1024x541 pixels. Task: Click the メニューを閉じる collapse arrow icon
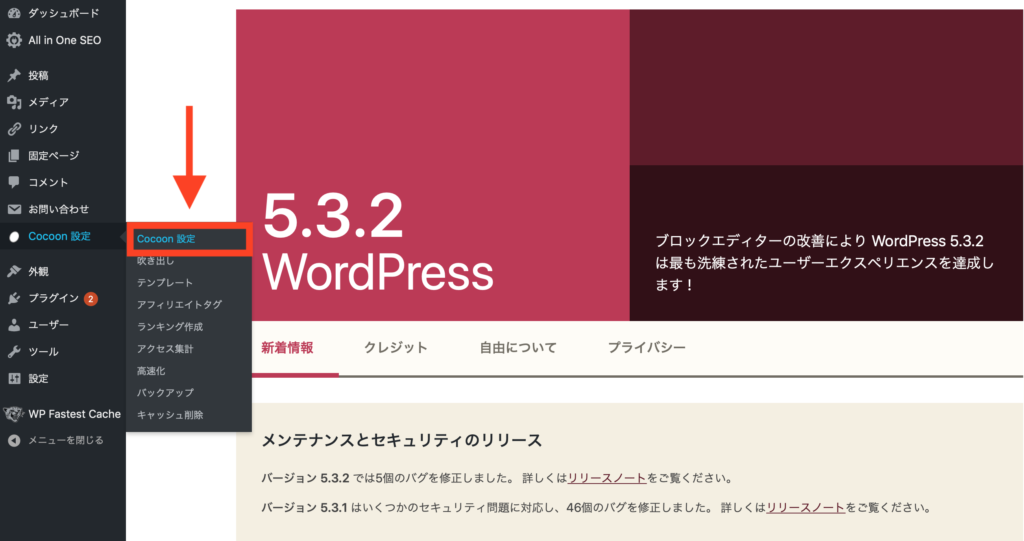14,440
